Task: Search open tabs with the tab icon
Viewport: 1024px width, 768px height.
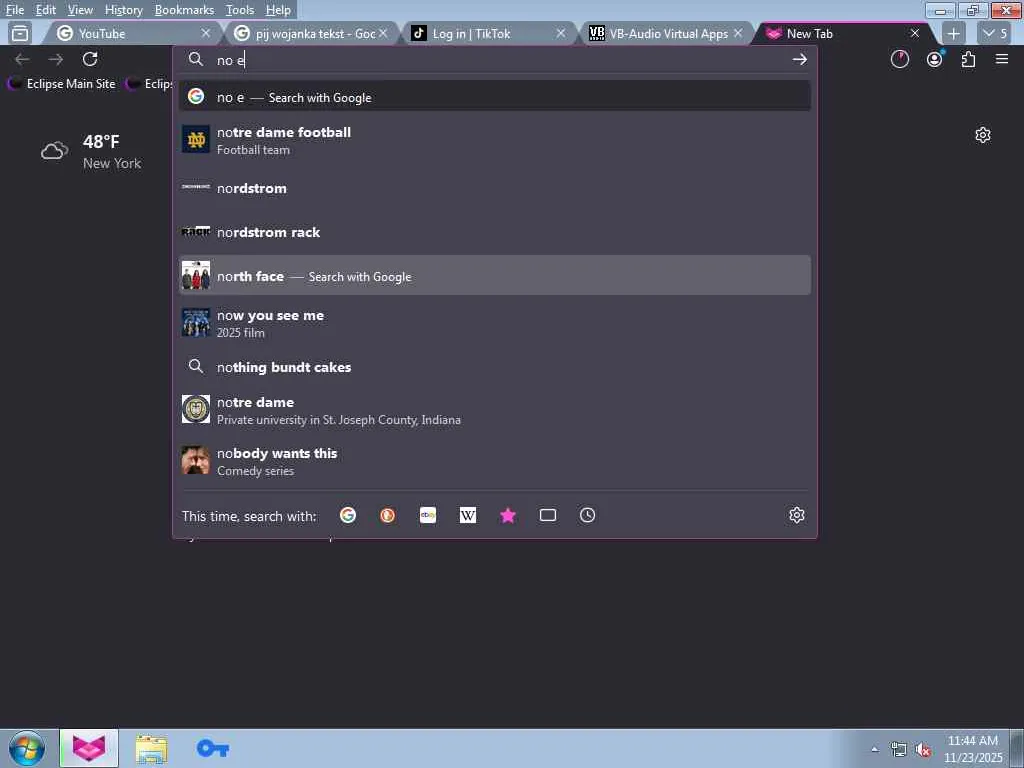Action: pyautogui.click(x=547, y=515)
